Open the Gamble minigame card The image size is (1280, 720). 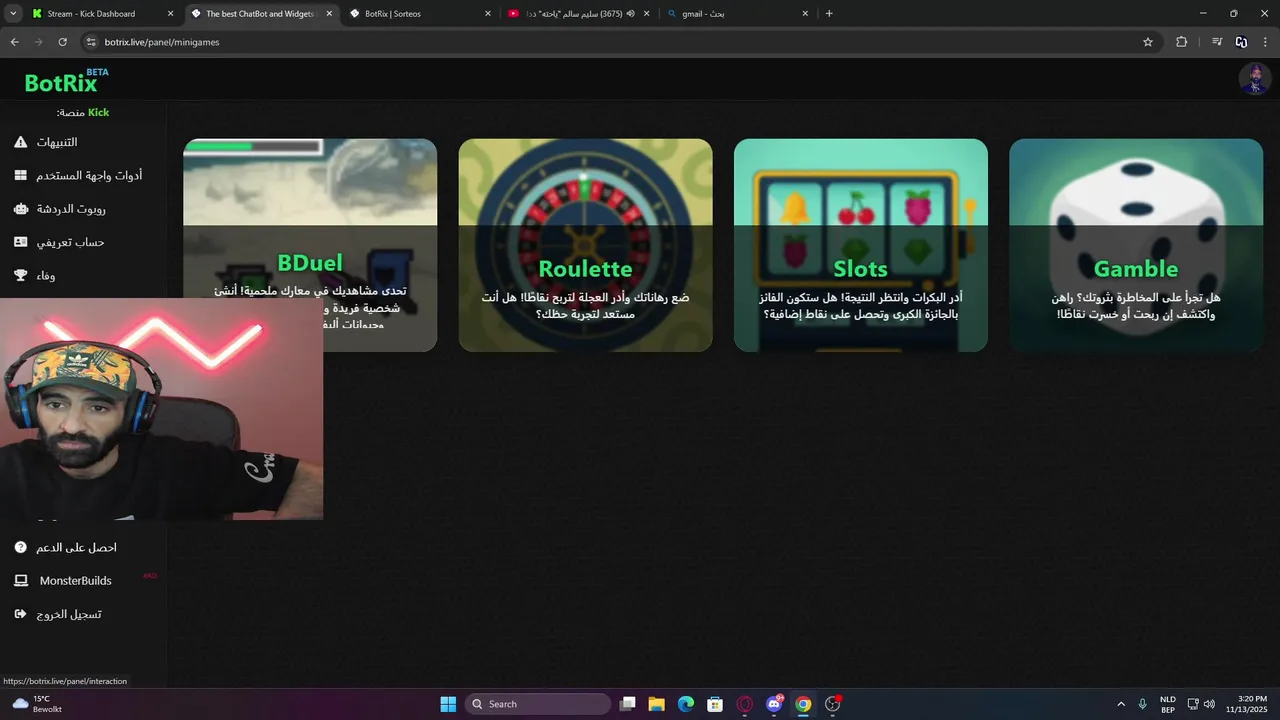[1136, 245]
